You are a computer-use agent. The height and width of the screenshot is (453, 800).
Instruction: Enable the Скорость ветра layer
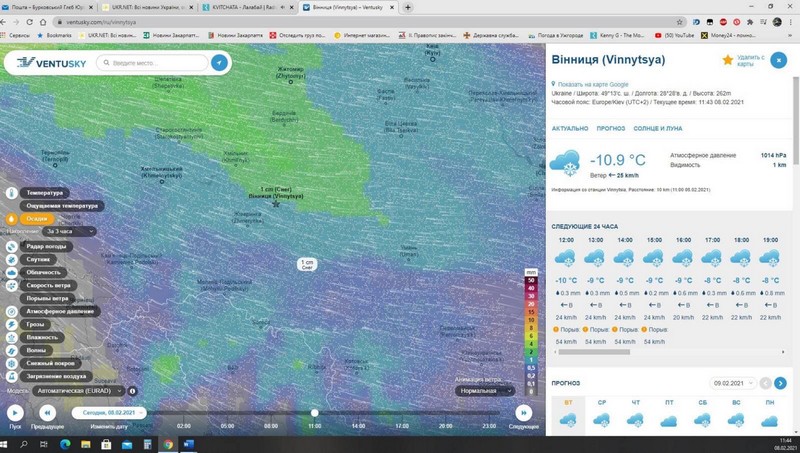pyautogui.click(x=48, y=286)
